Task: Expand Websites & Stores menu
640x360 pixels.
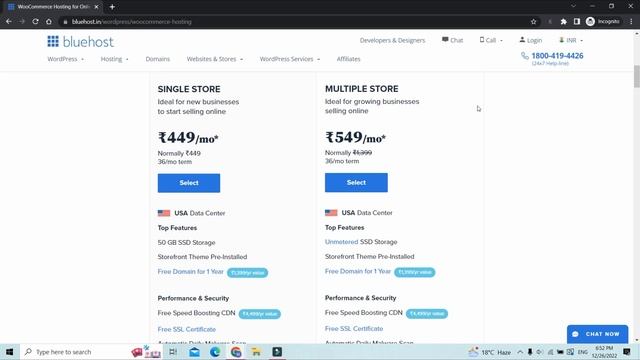Action: coord(215,59)
